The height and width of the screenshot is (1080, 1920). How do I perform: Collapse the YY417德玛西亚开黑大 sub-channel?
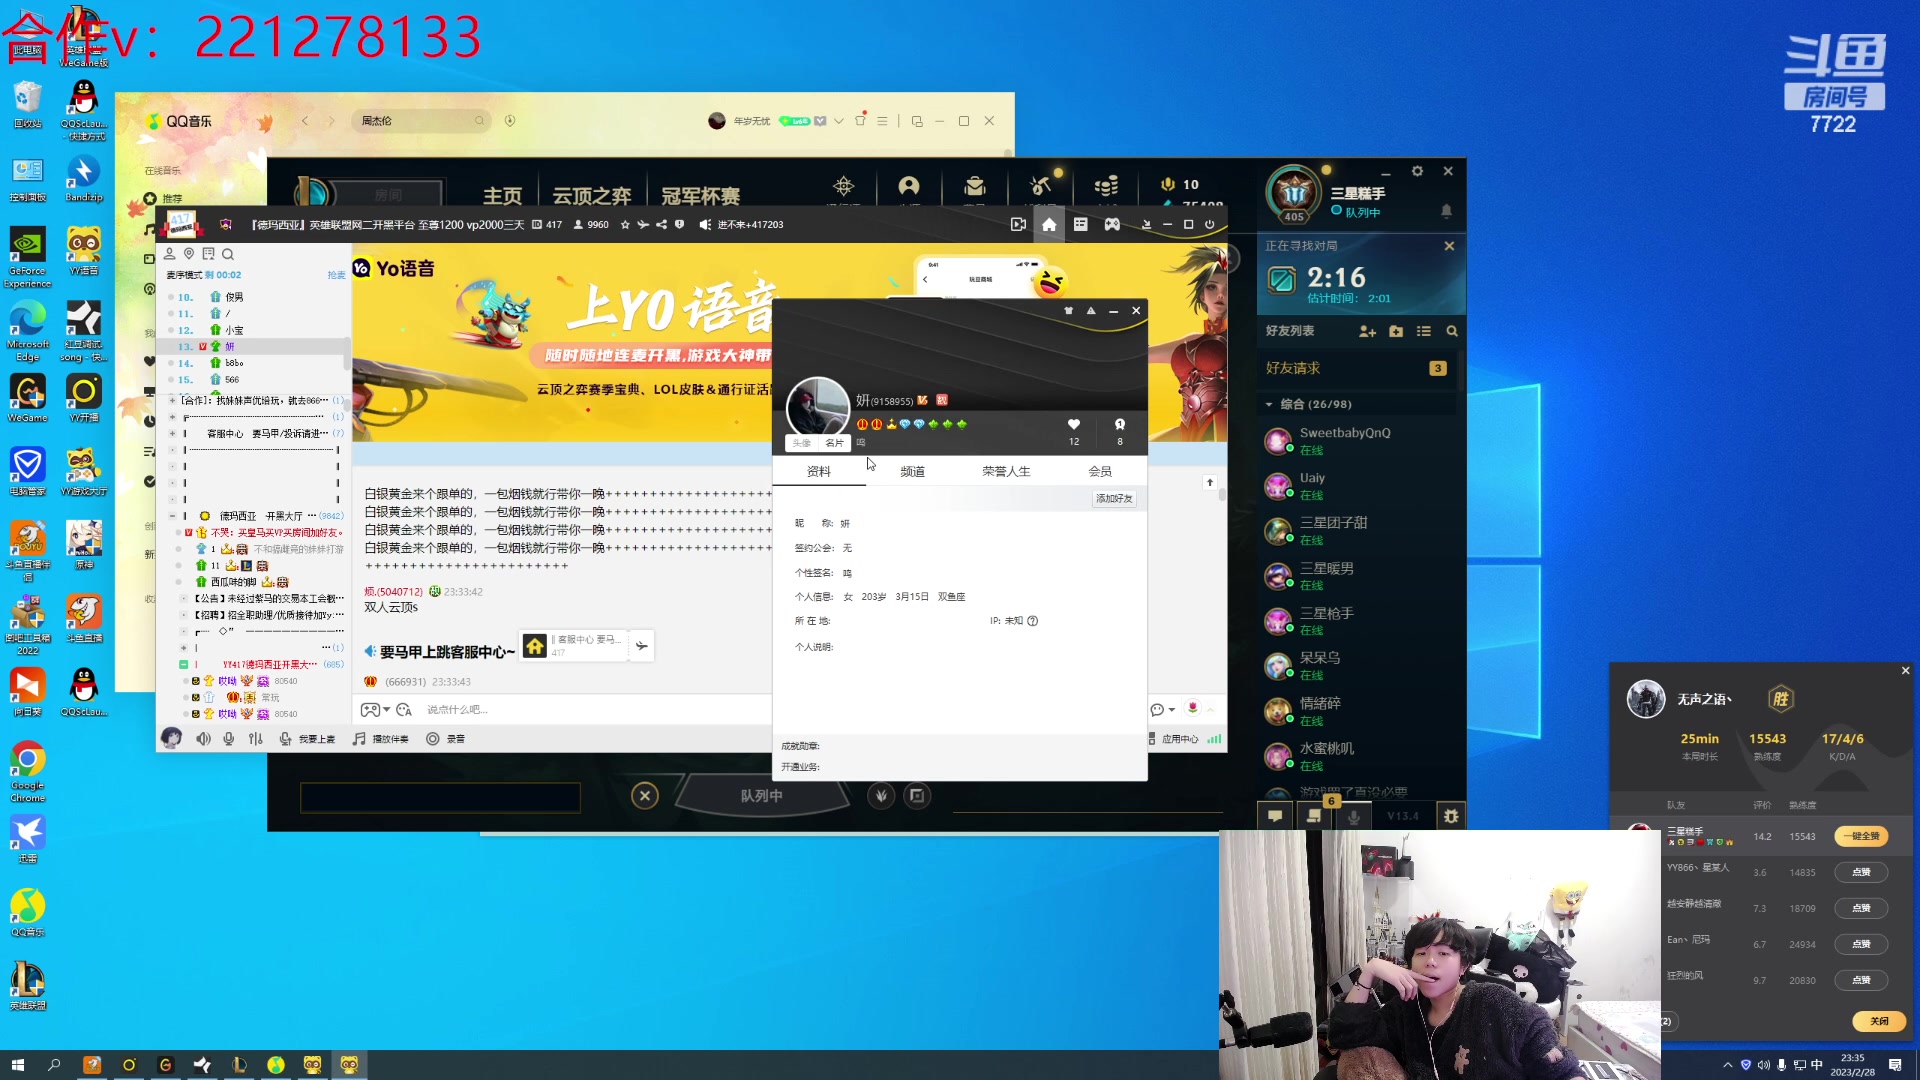coord(183,665)
